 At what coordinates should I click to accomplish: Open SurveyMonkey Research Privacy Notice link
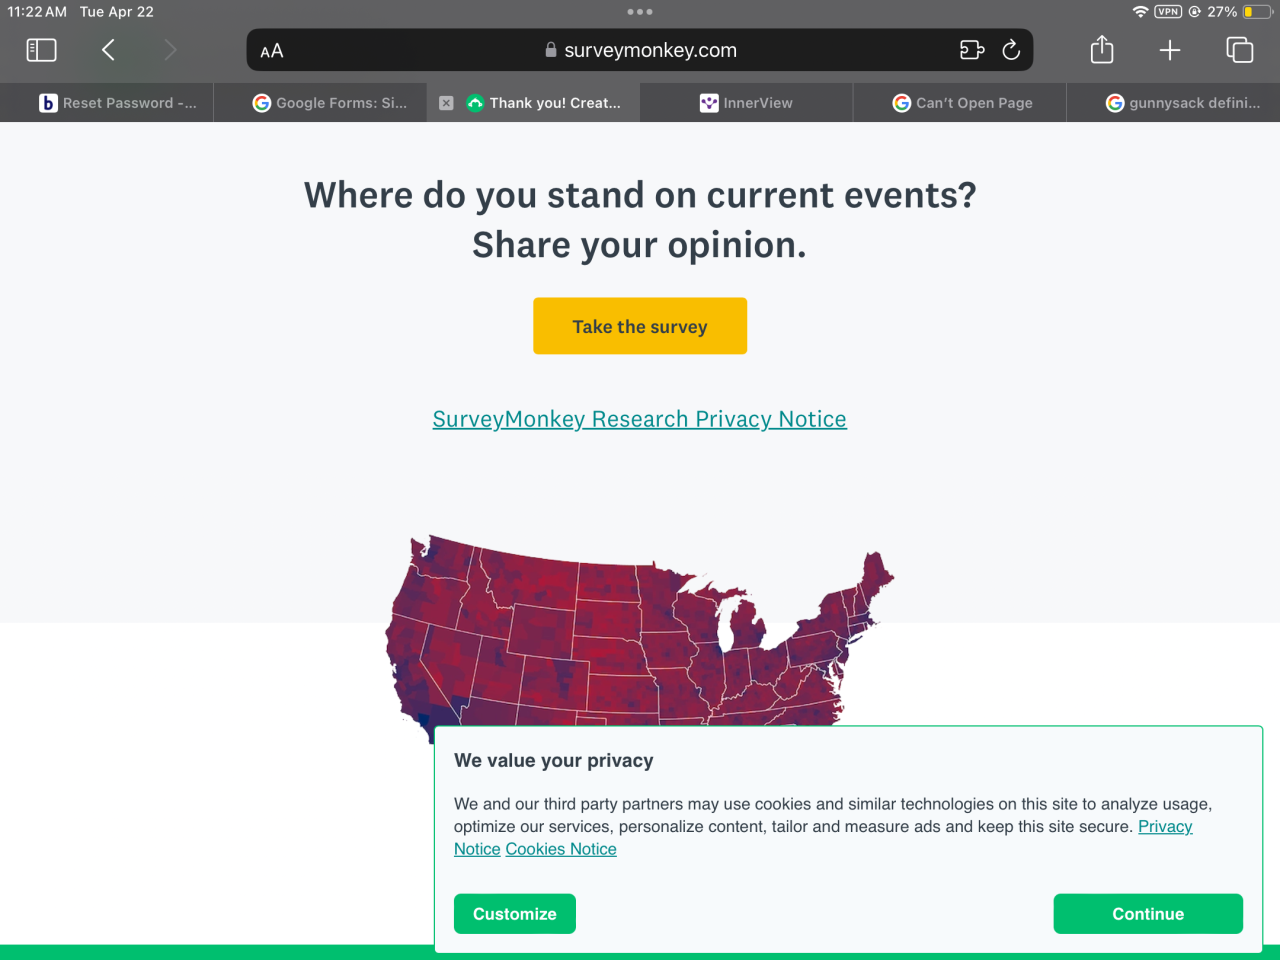click(x=640, y=419)
